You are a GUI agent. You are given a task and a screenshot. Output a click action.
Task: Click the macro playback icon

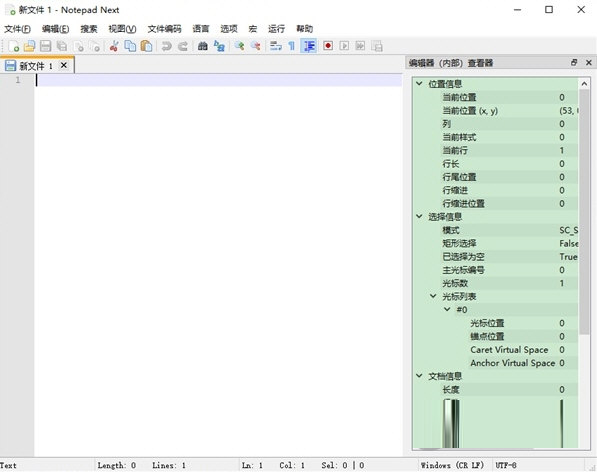[x=344, y=46]
